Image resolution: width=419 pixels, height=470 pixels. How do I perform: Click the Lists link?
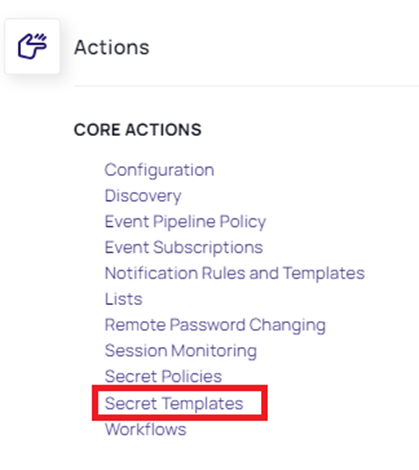tap(123, 299)
